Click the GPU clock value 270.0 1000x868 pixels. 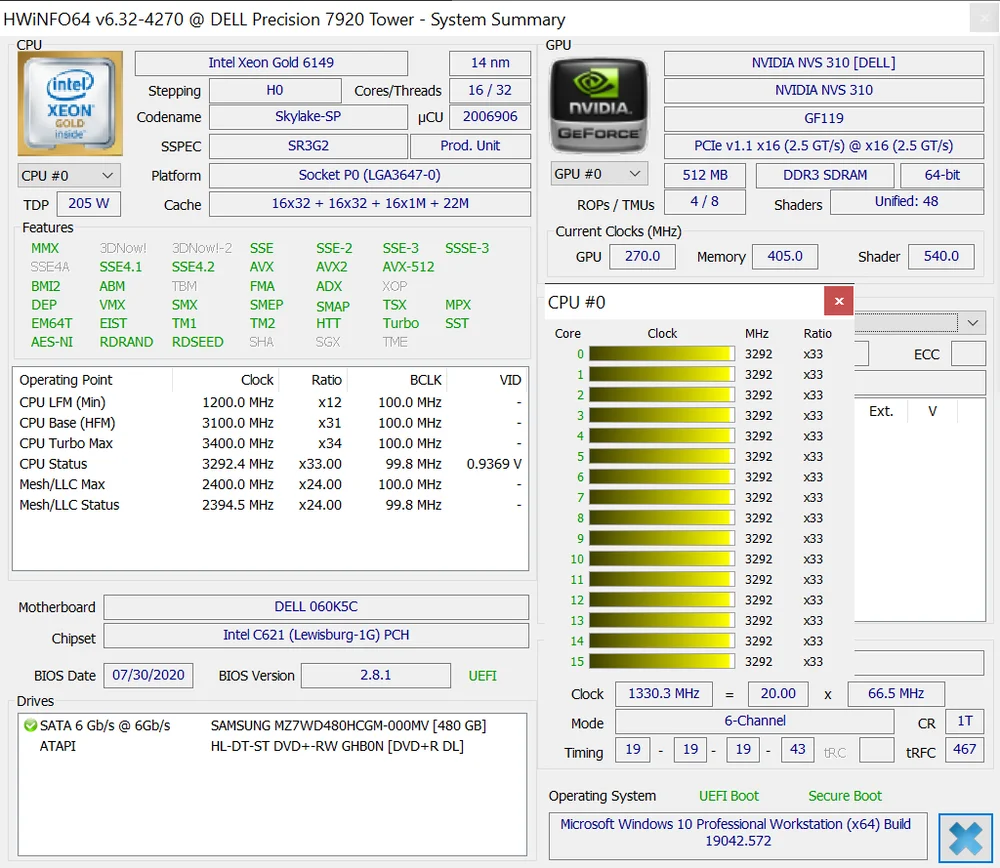tap(642, 256)
